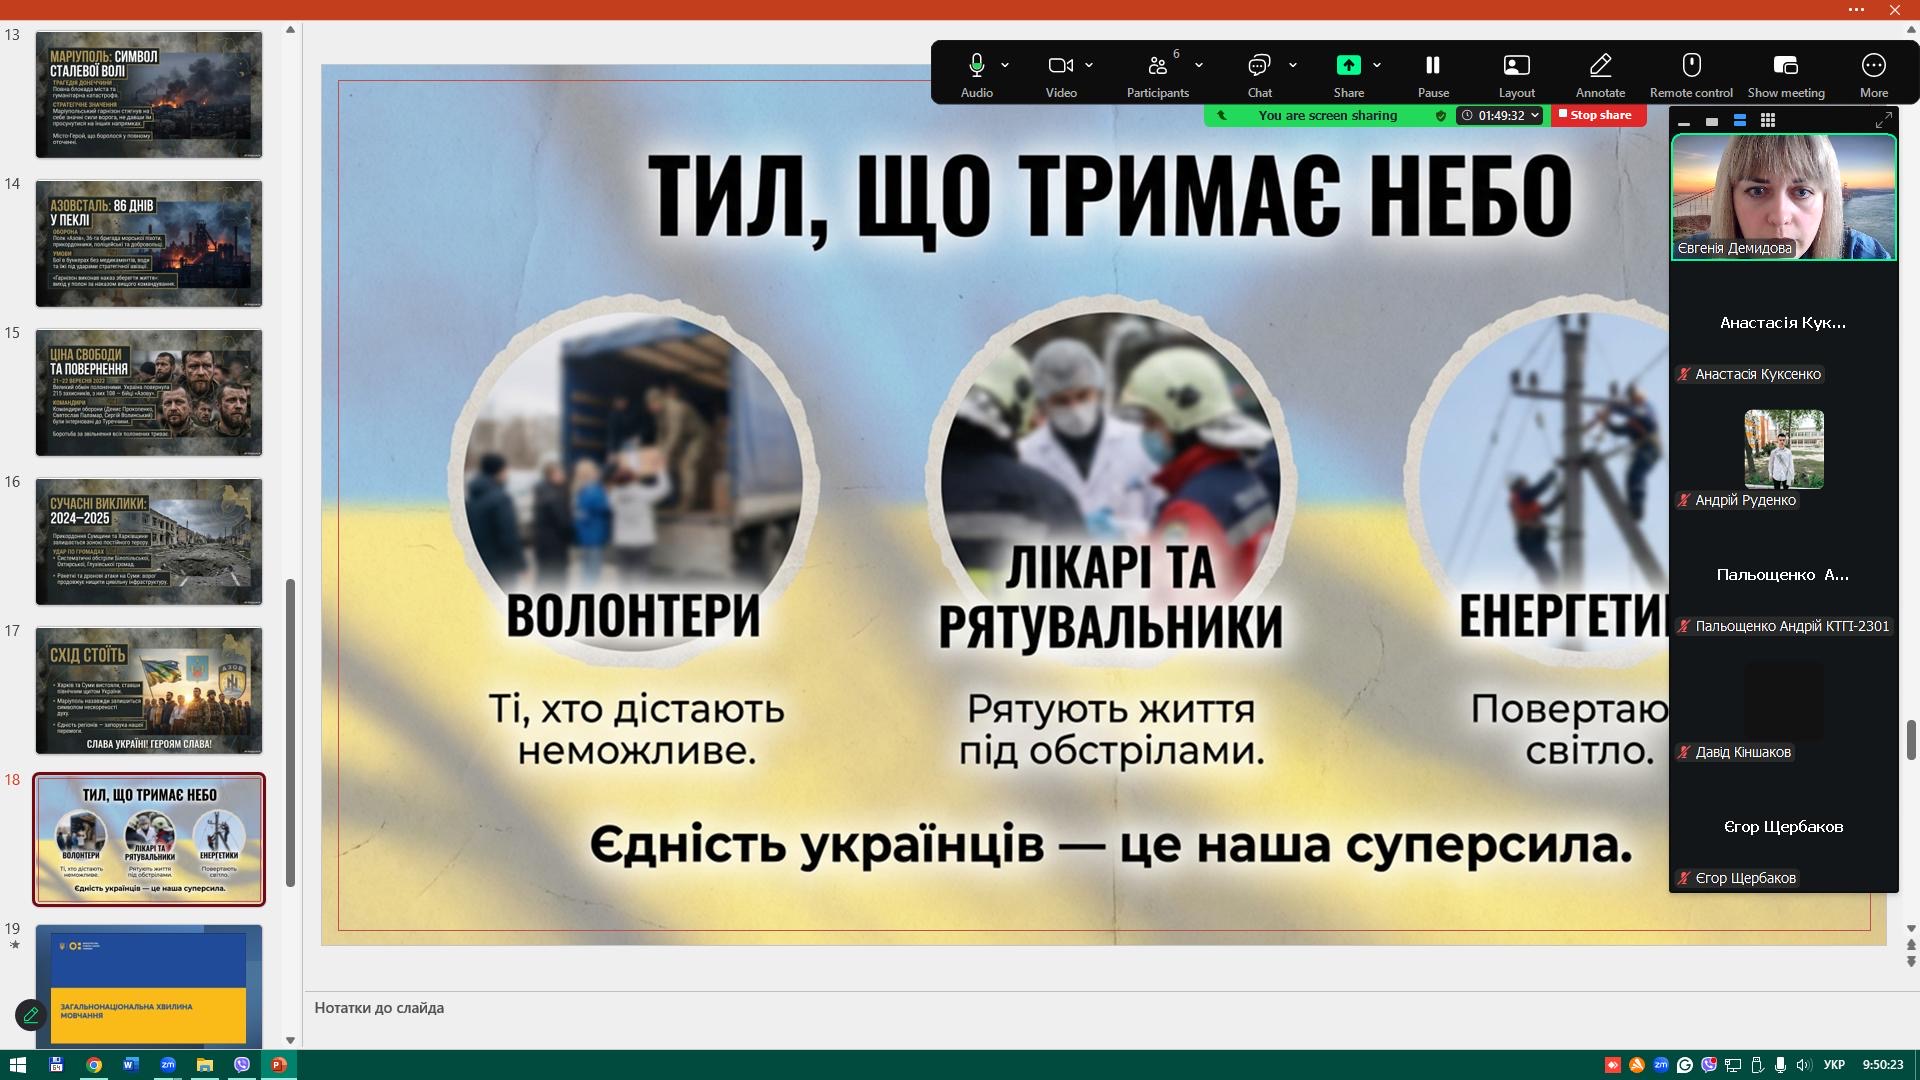This screenshot has height=1080, width=1920.
Task: Click the green Share screen icon
Action: click(x=1348, y=66)
